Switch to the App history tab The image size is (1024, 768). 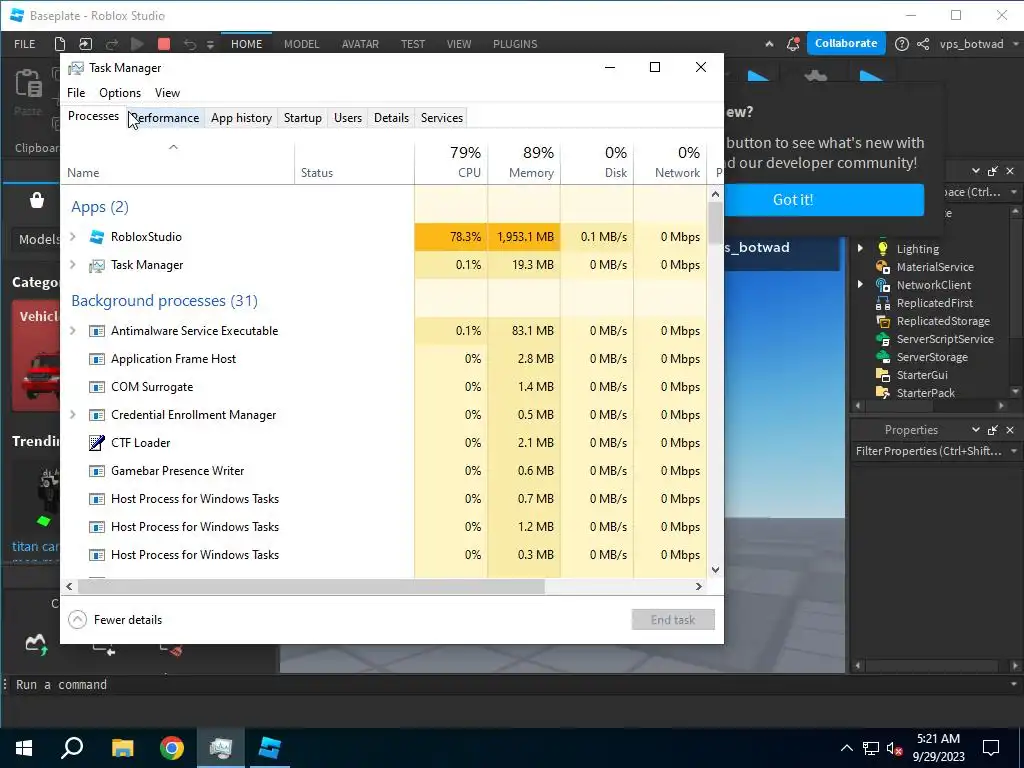tap(241, 118)
